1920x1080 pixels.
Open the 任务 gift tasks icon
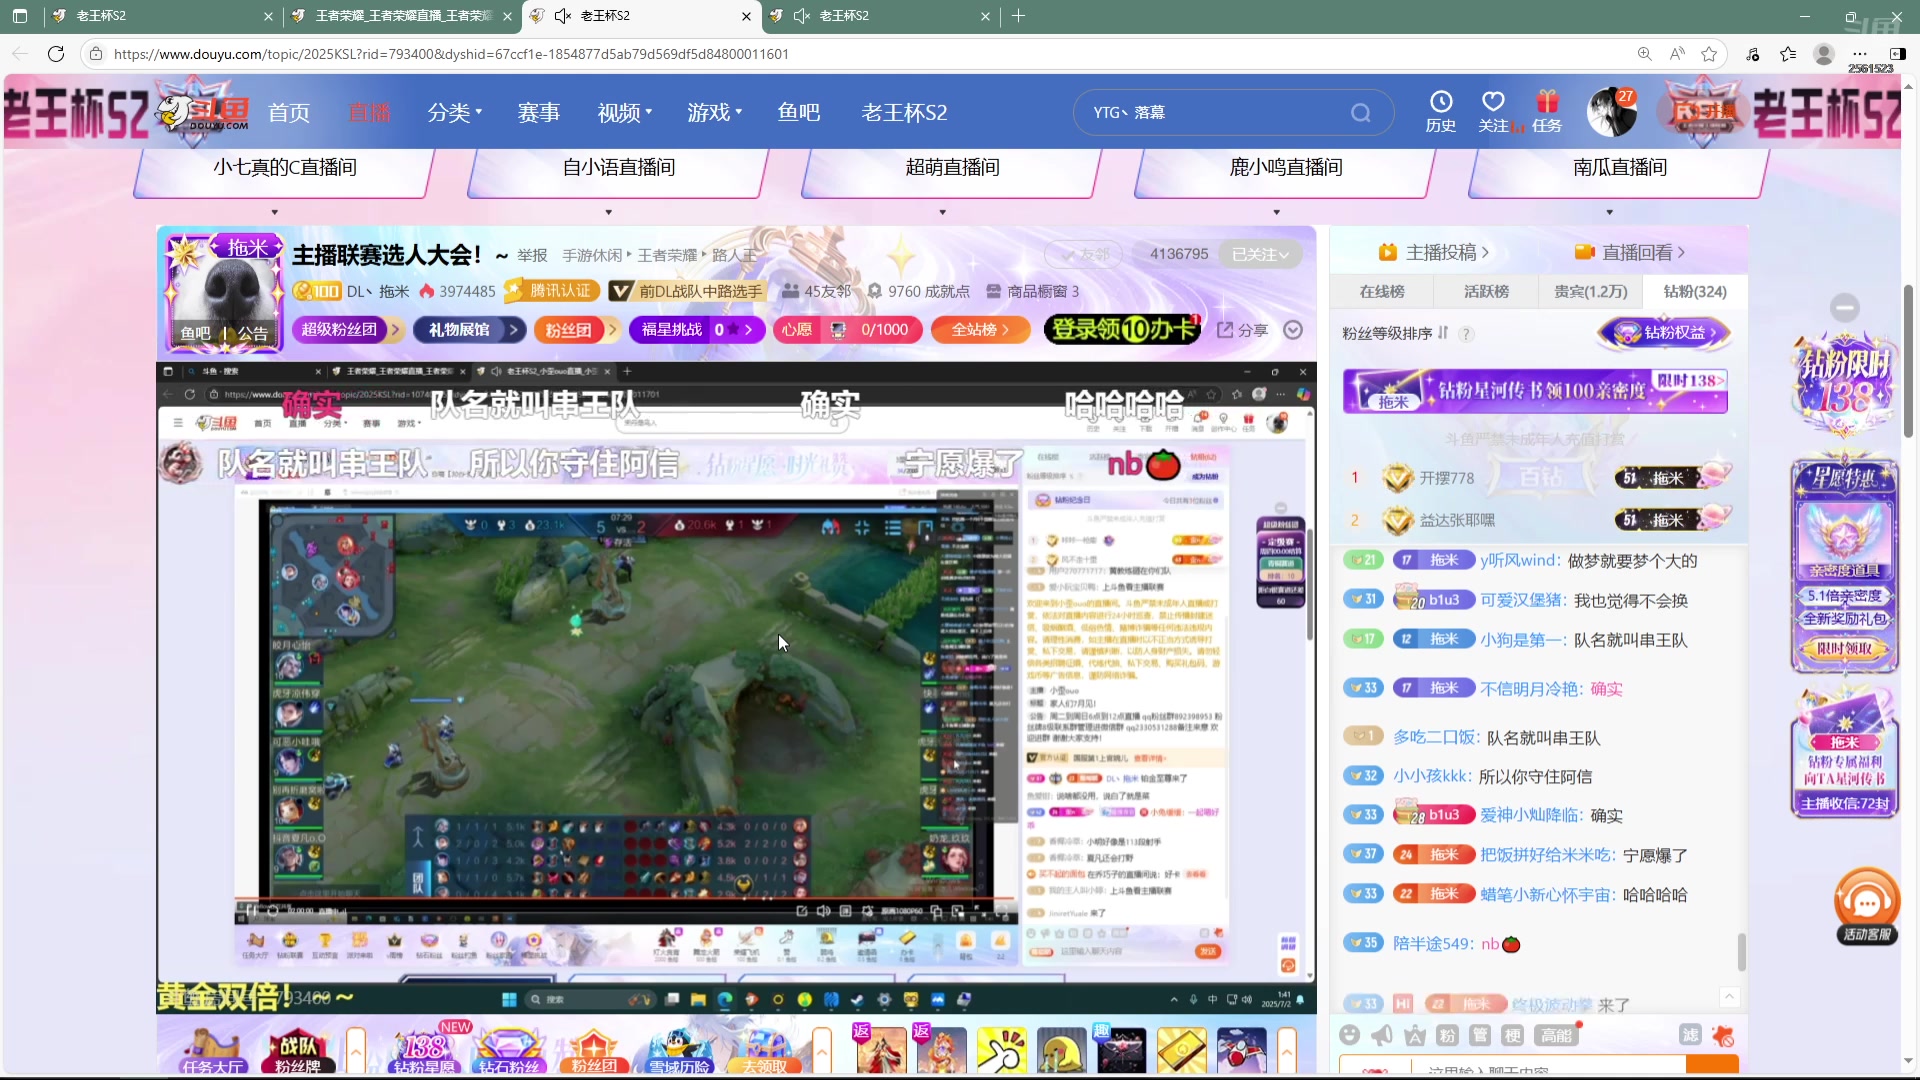coord(1547,111)
